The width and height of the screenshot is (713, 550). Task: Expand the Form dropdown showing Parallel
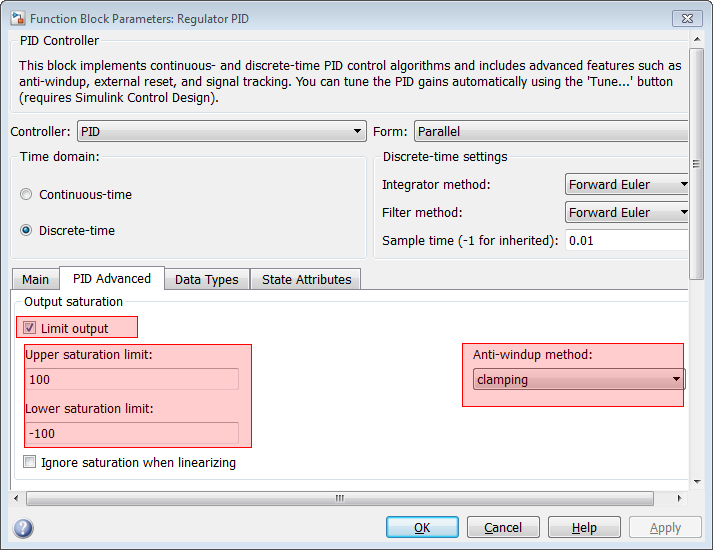pos(551,131)
